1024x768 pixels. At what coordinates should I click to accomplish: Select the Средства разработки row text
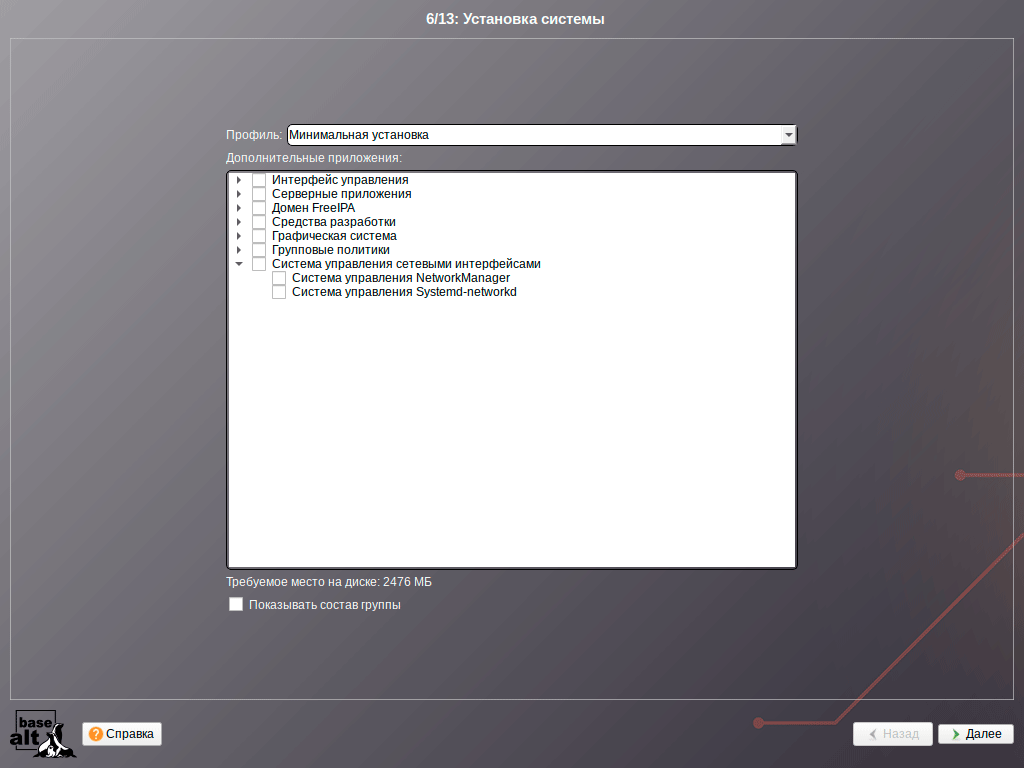click(x=334, y=222)
